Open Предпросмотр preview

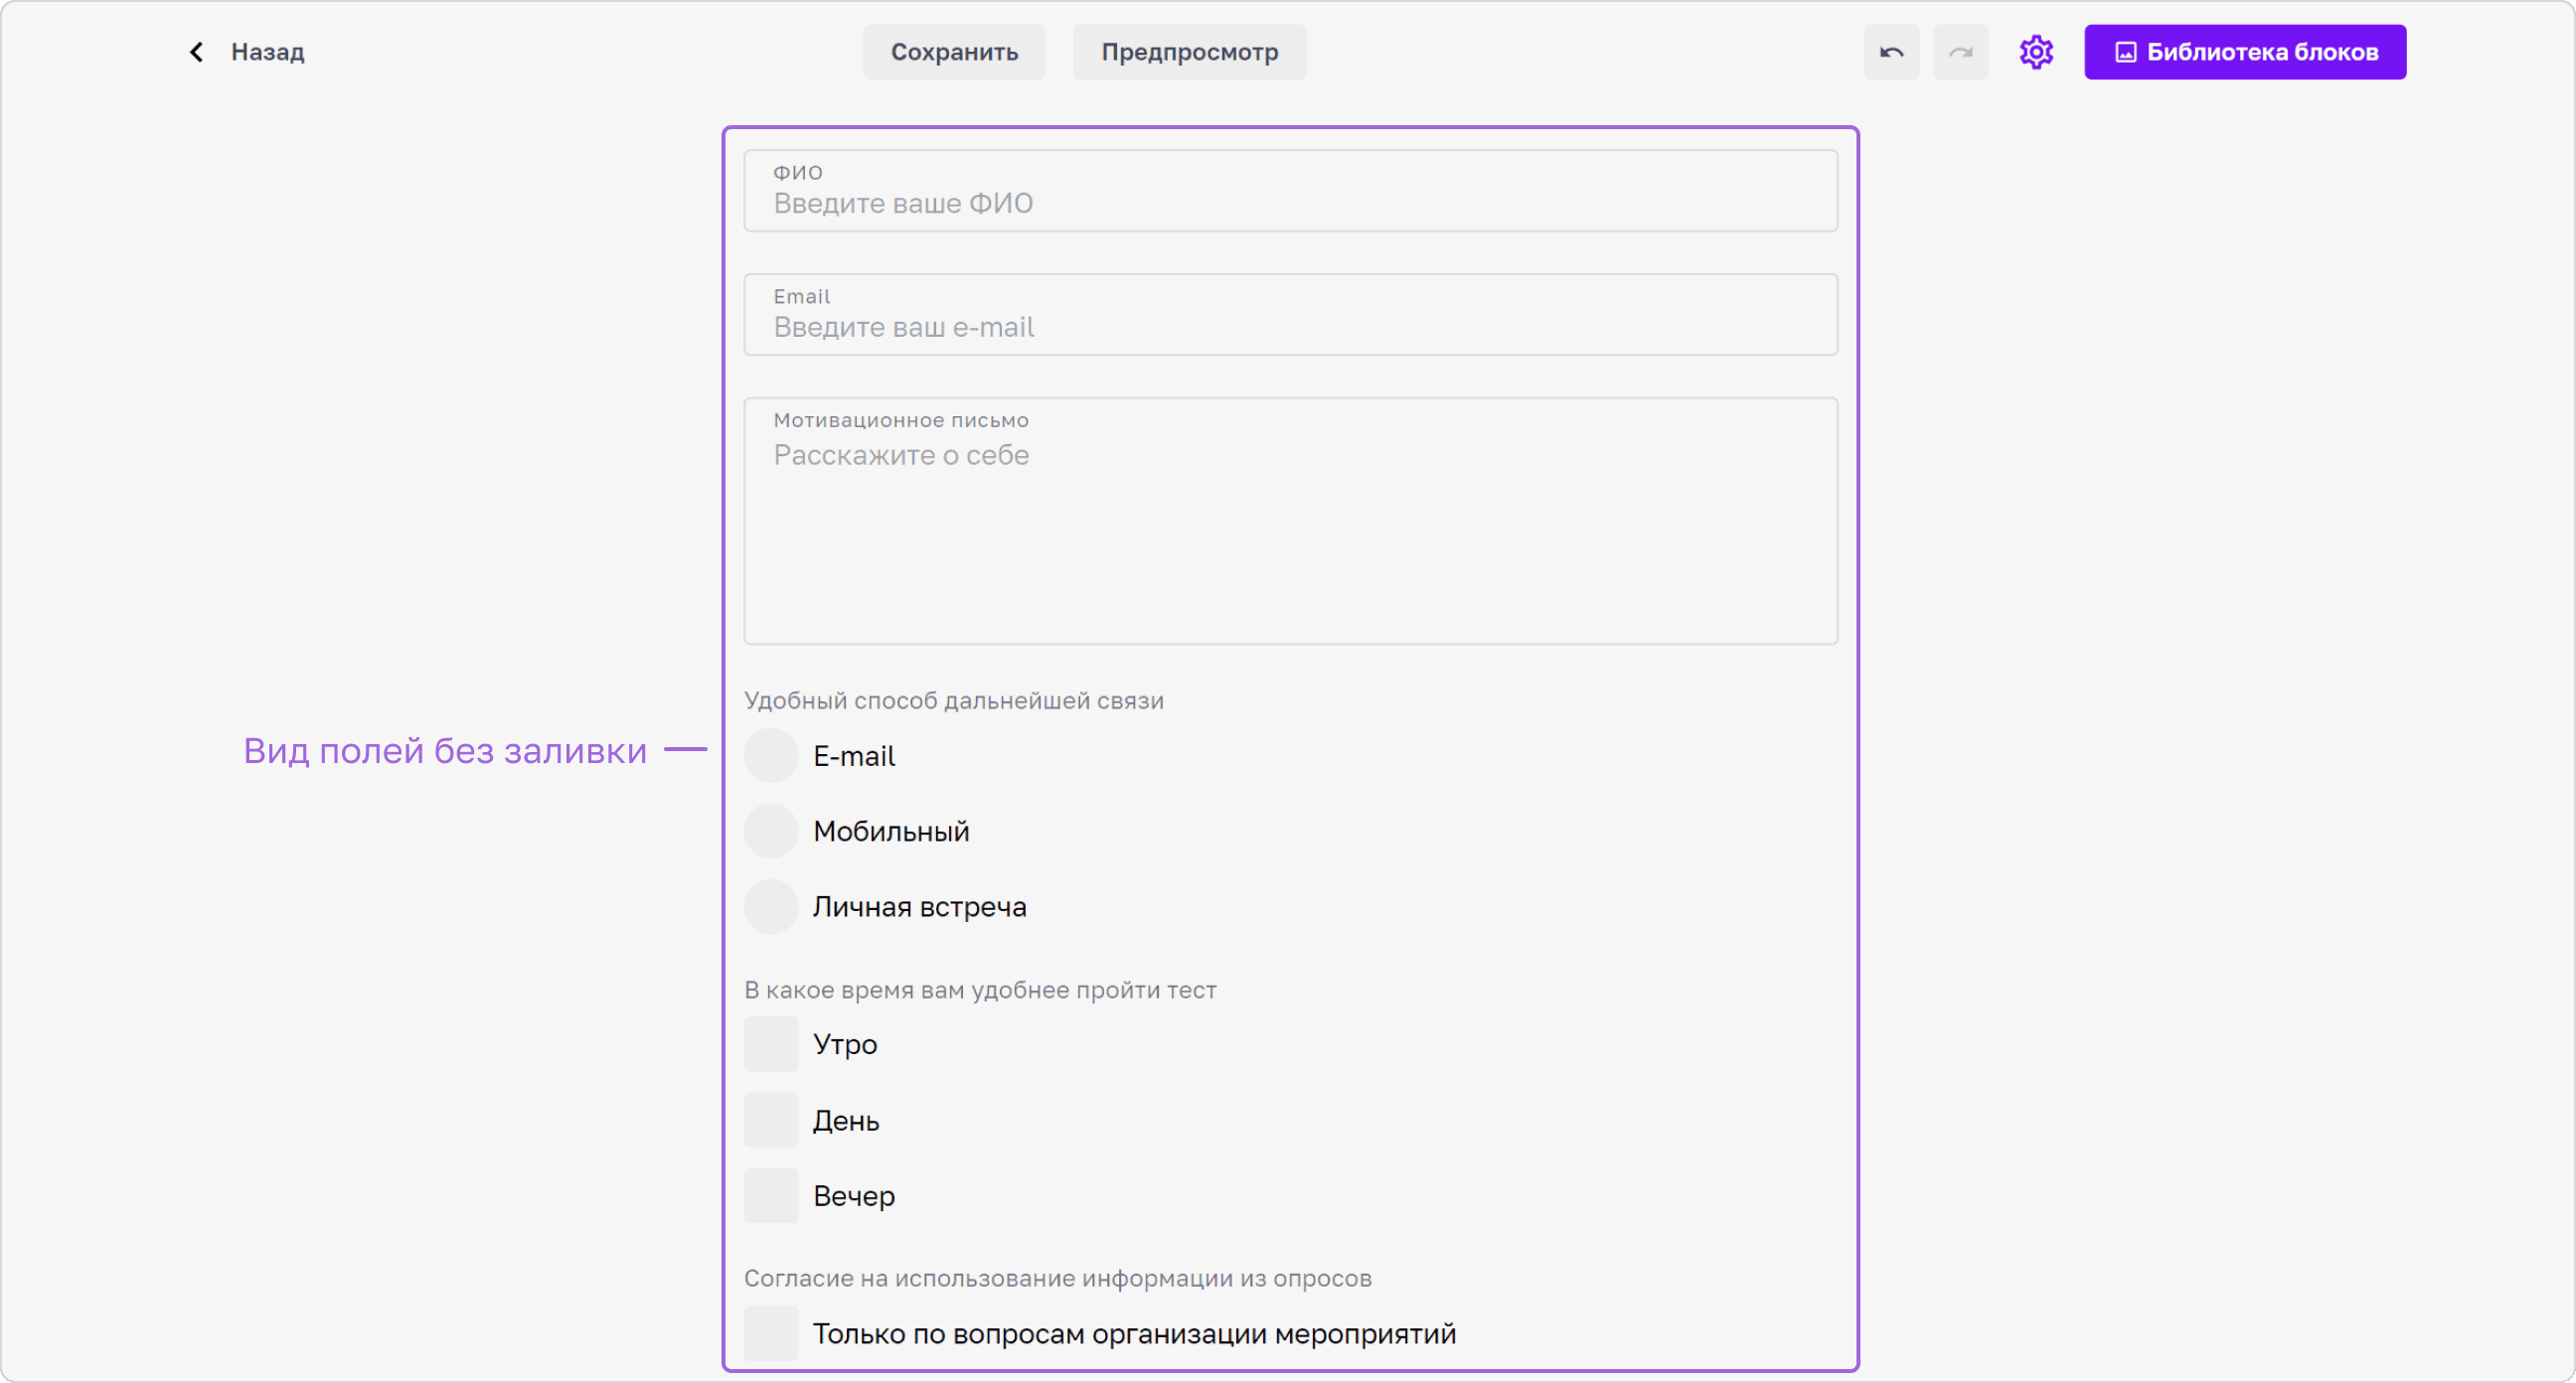(x=1189, y=52)
